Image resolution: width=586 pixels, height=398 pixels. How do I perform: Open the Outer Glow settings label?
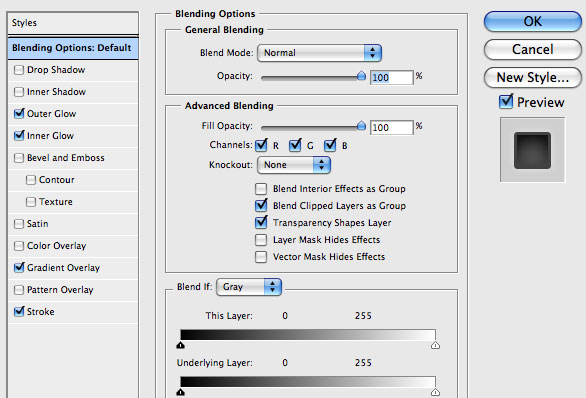point(52,114)
